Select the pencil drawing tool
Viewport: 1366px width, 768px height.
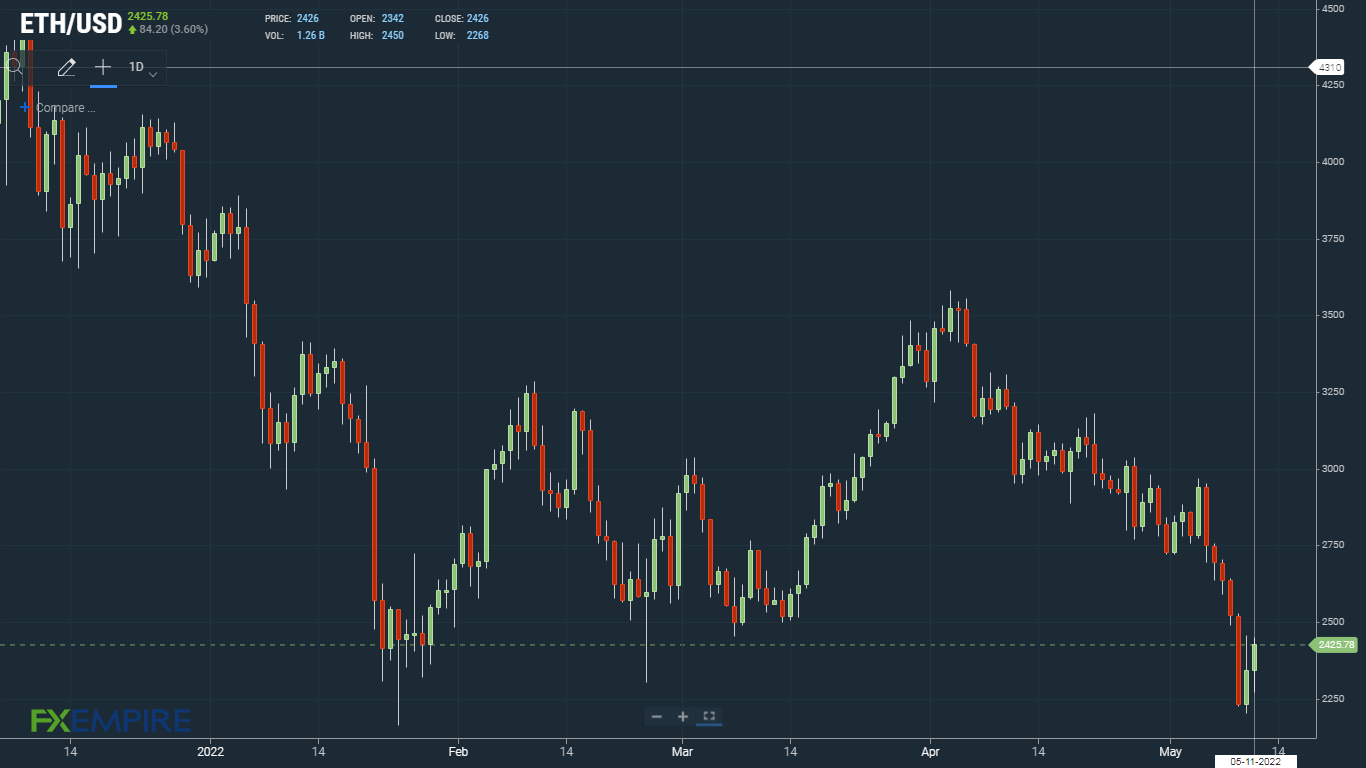click(x=66, y=68)
